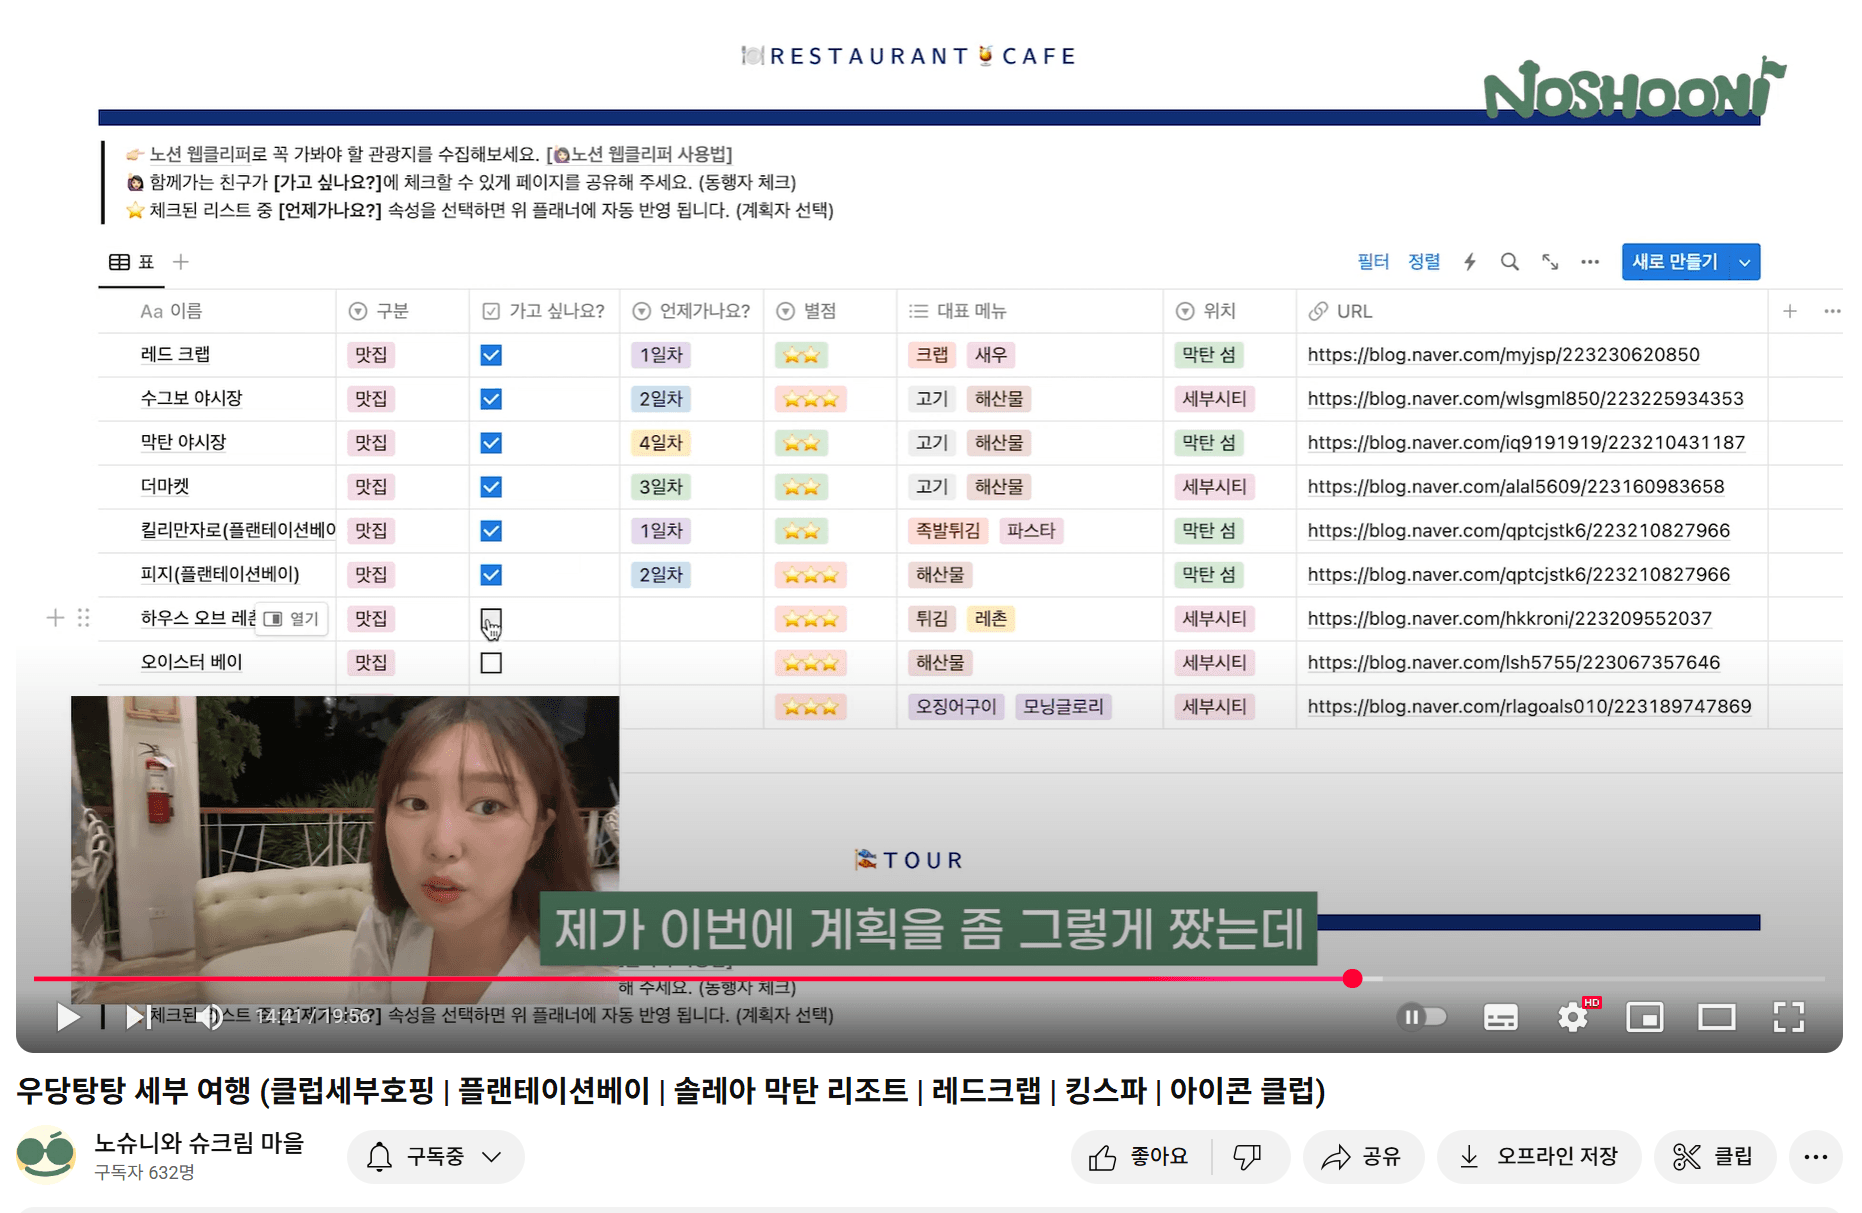The image size is (1862, 1213).
Task: Click the lightning automations icon in the Notion toolbar
Action: [x=1469, y=261]
